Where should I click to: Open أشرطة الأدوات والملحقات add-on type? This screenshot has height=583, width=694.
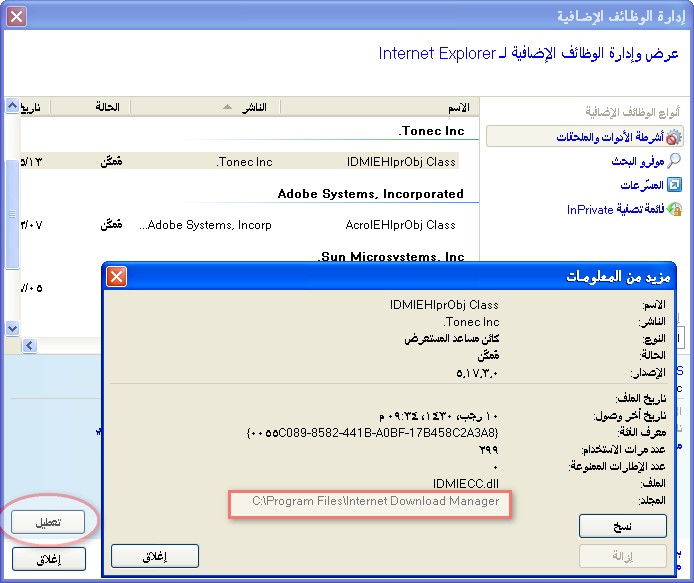(584, 136)
